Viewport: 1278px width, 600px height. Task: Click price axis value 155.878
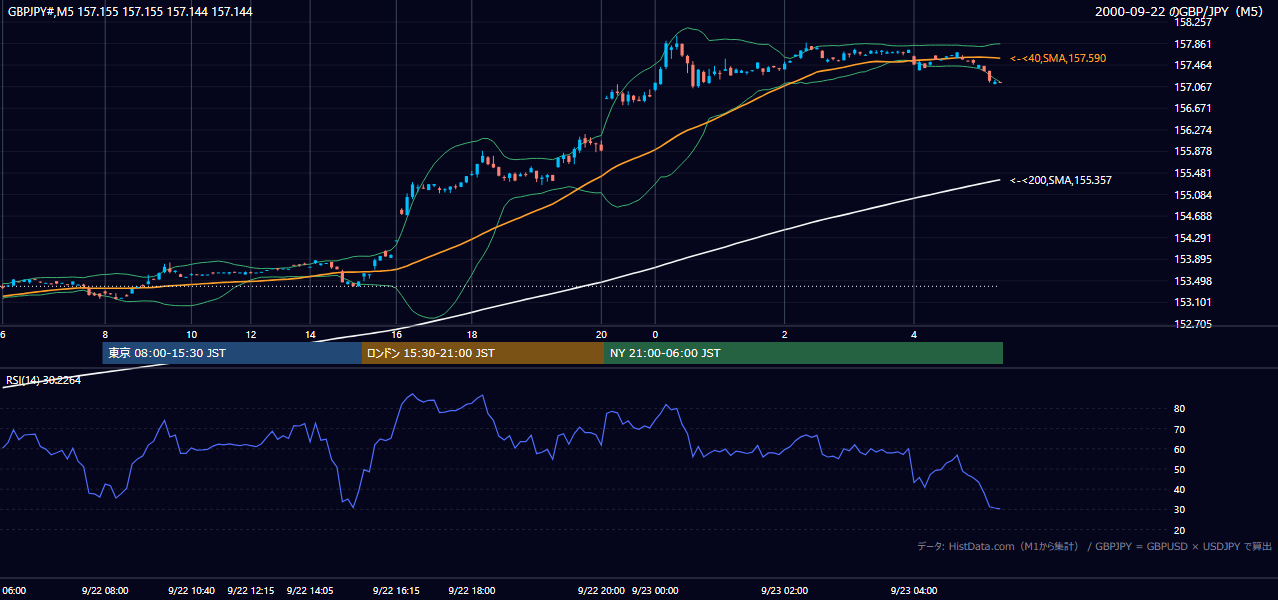[1193, 152]
